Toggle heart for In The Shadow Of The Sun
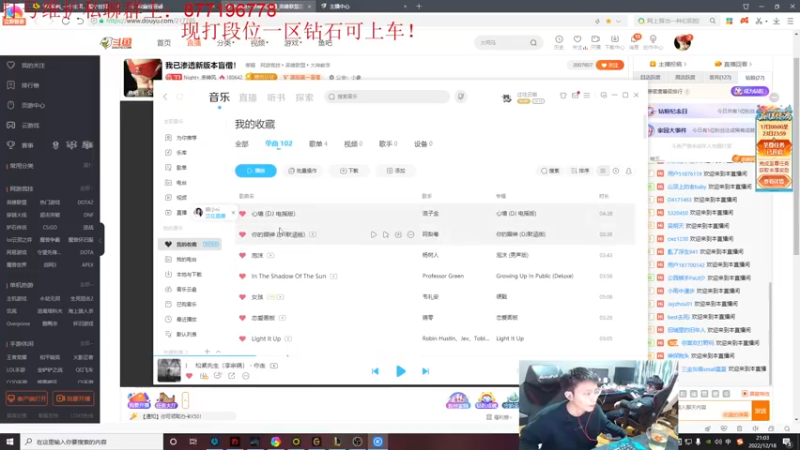 pos(242,276)
